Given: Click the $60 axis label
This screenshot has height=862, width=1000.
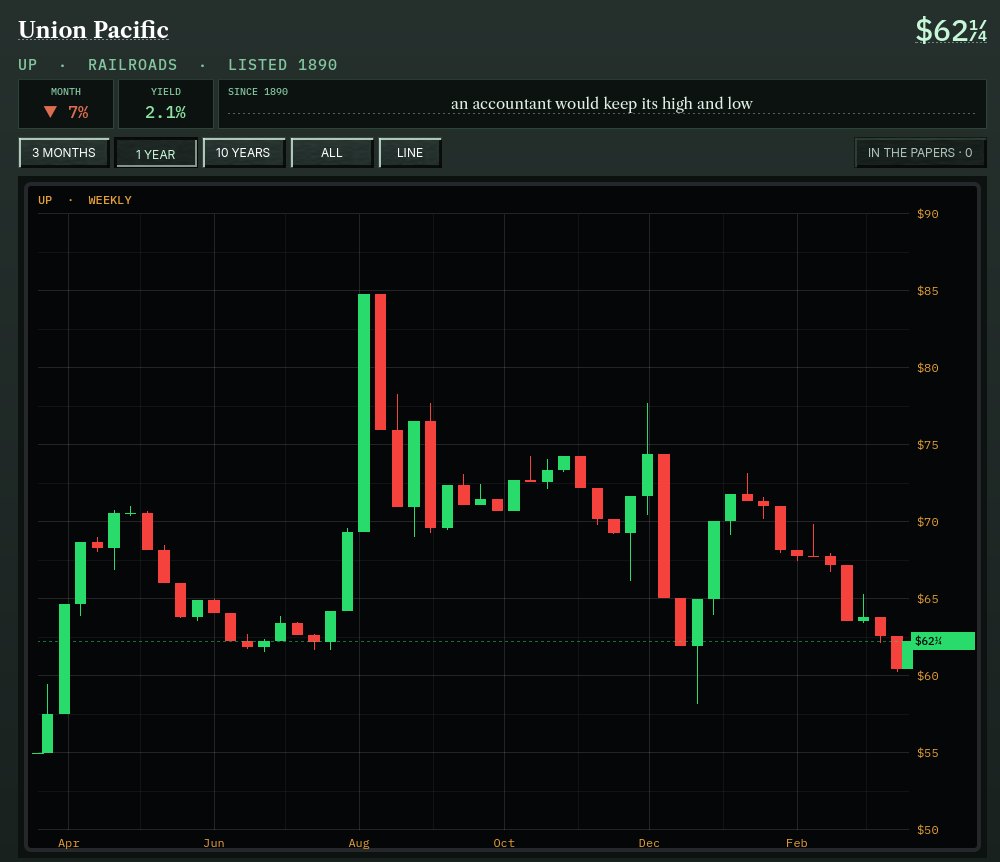Looking at the screenshot, I should (x=927, y=676).
